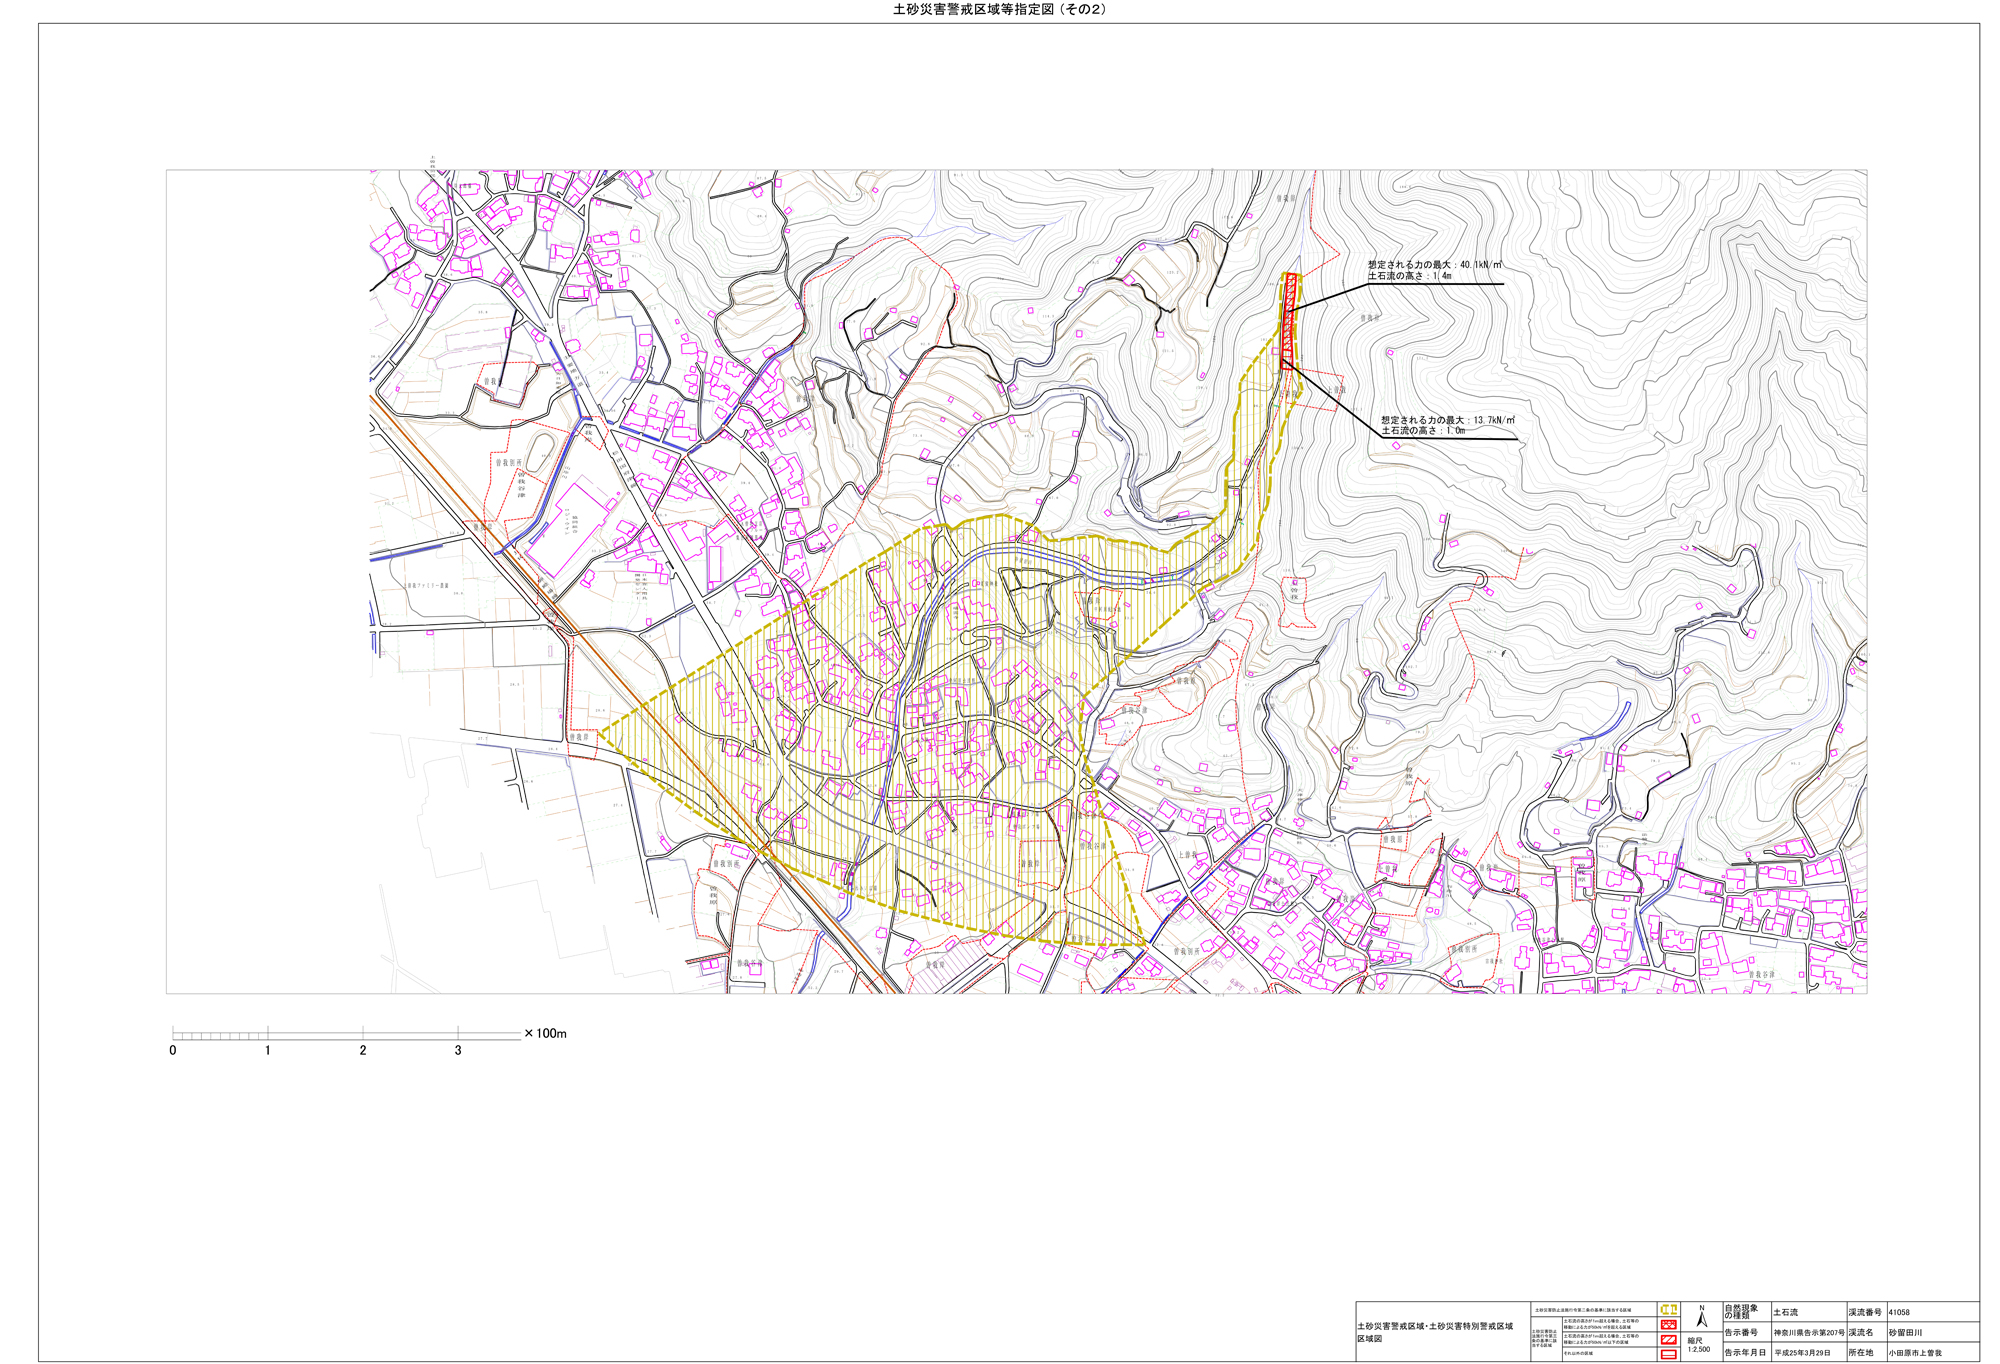Click the north arrow compass symbol
This screenshot has height=1364, width=2000.
(1701, 1318)
